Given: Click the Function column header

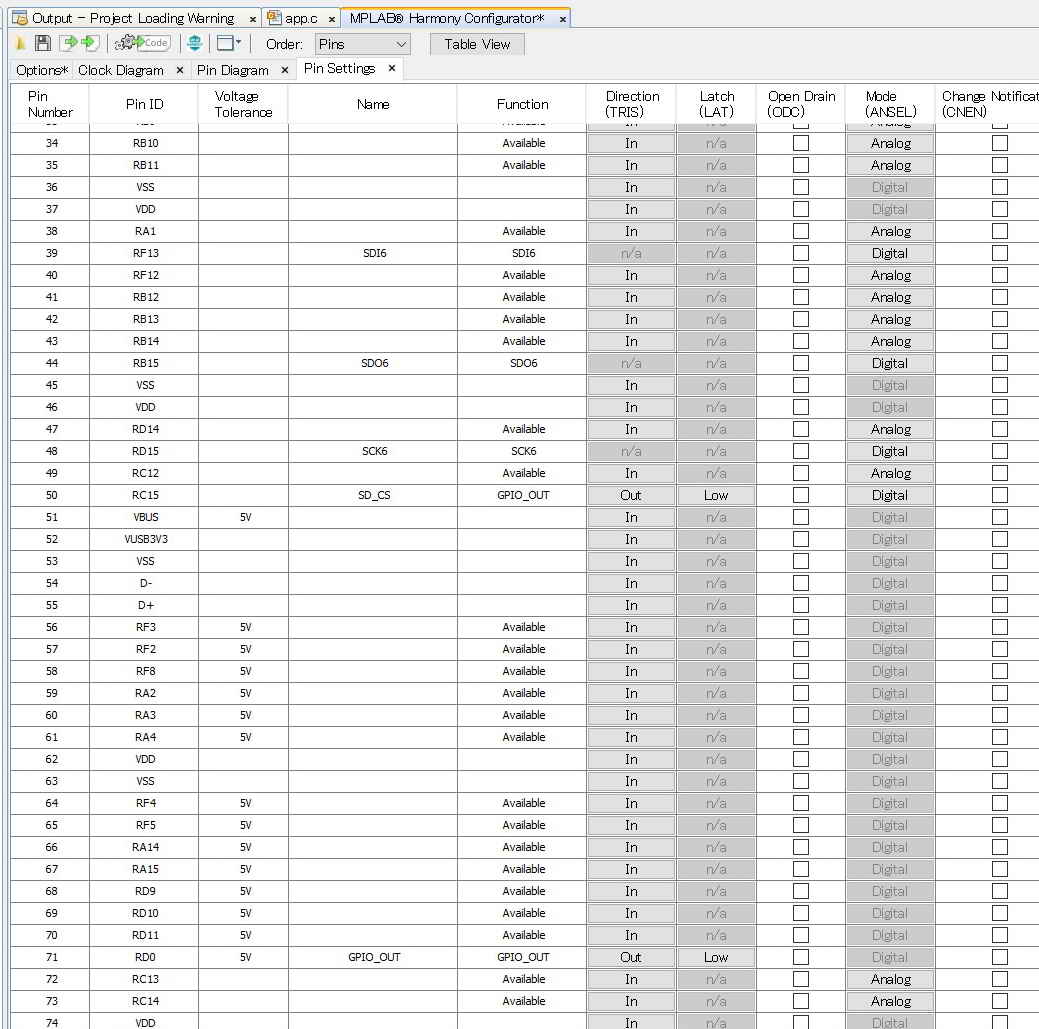Looking at the screenshot, I should 522,104.
